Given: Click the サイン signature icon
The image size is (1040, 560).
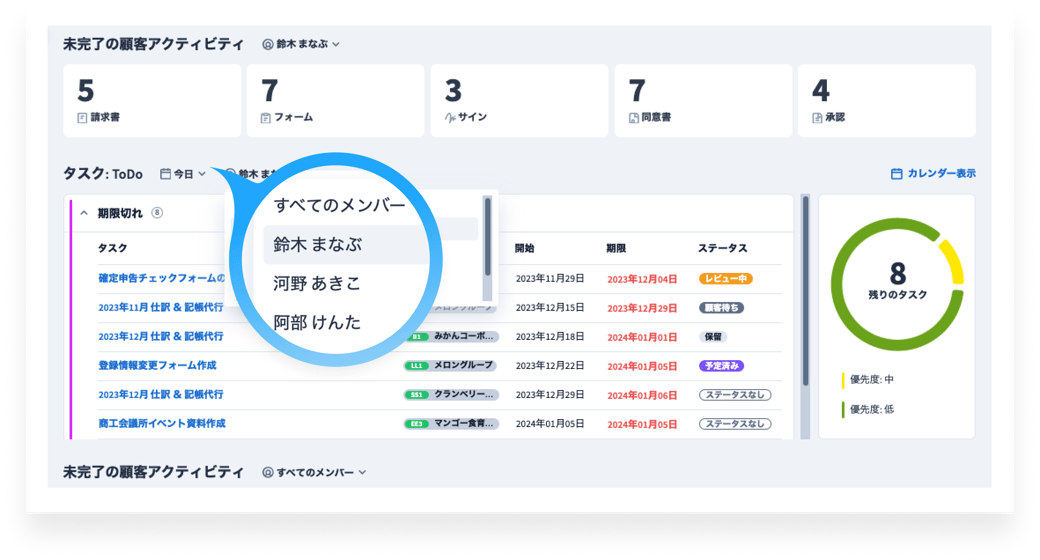Looking at the screenshot, I should point(450,118).
